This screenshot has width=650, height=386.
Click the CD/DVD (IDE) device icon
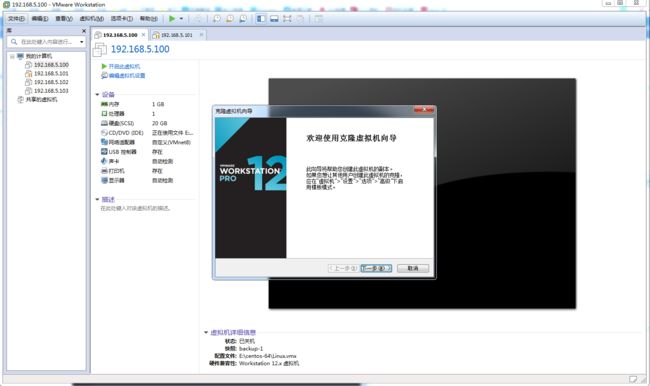pyautogui.click(x=104, y=133)
